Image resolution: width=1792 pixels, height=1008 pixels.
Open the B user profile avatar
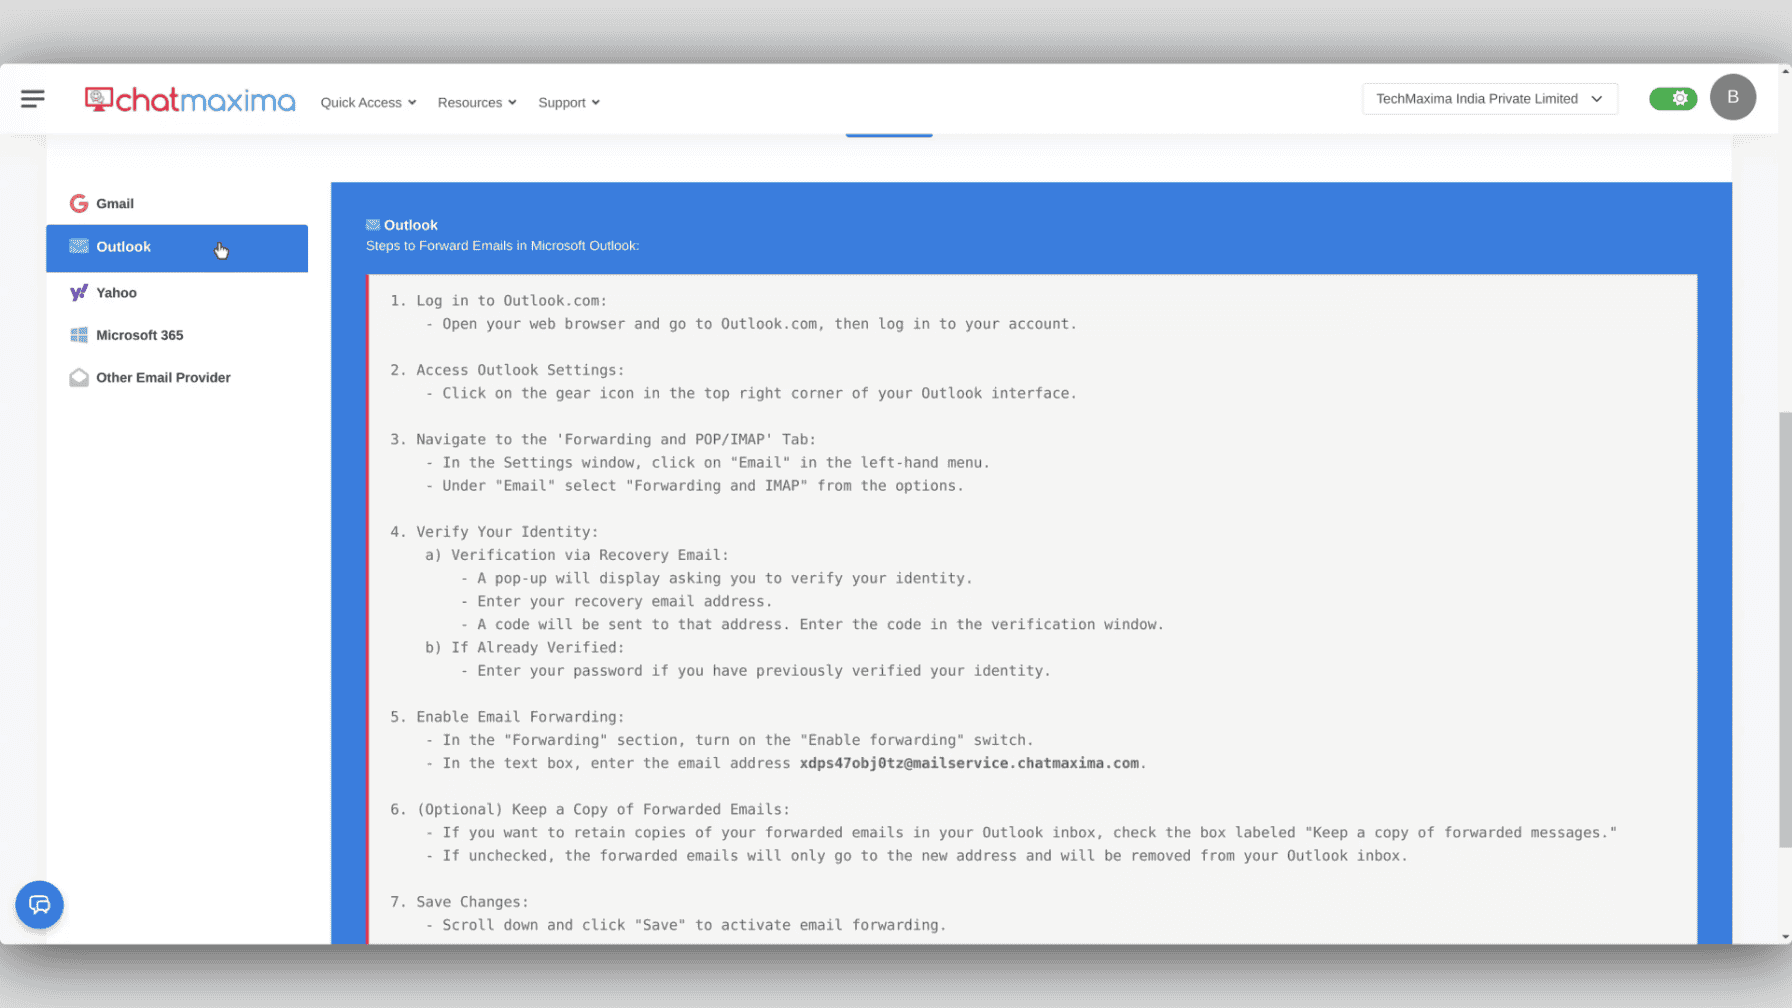1733,98
